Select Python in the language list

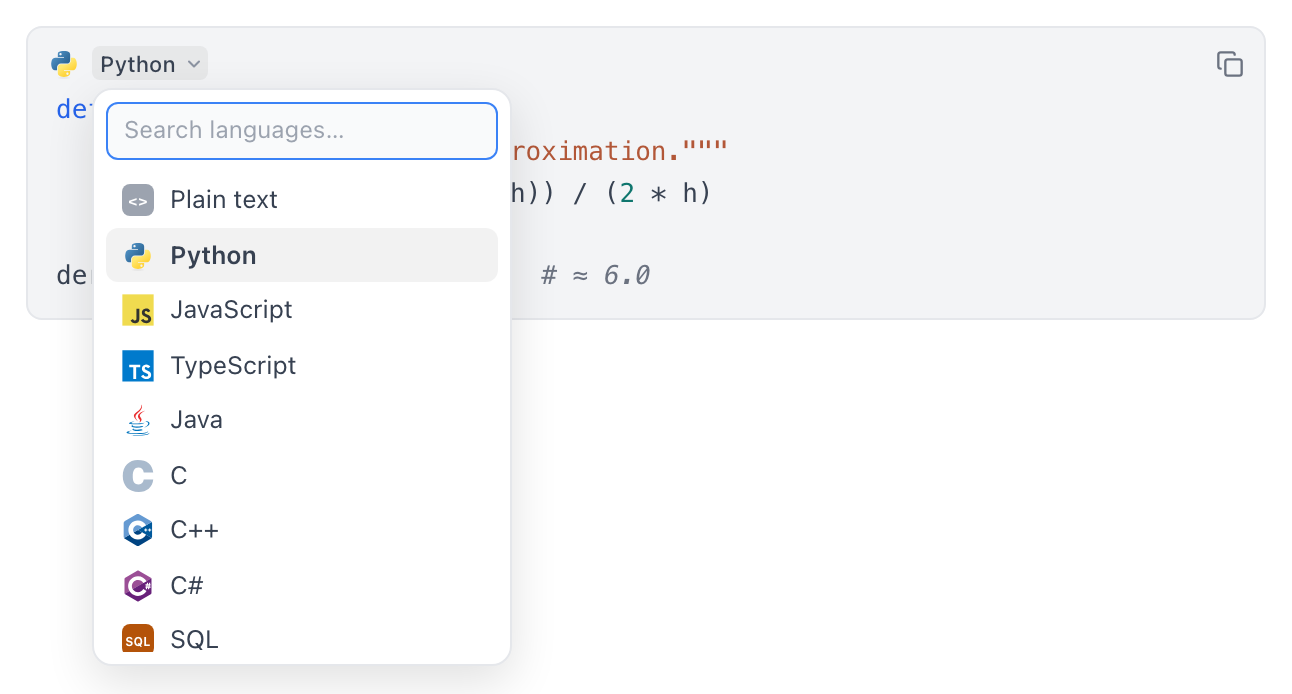pos(302,255)
